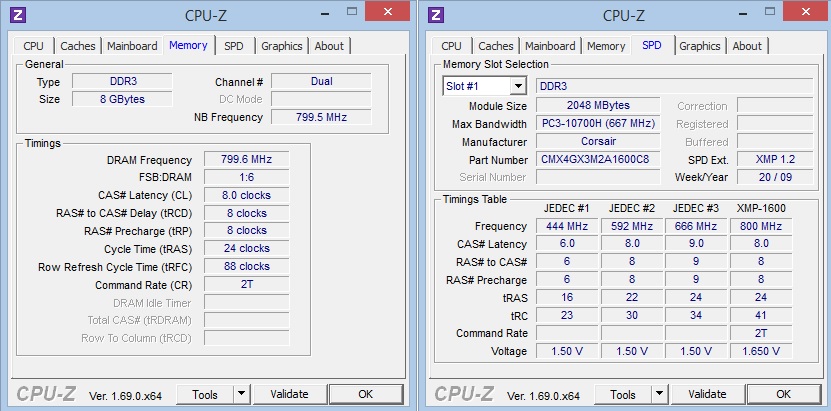Click OK in the right window
The width and height of the screenshot is (831, 411).
pyautogui.click(x=784, y=394)
